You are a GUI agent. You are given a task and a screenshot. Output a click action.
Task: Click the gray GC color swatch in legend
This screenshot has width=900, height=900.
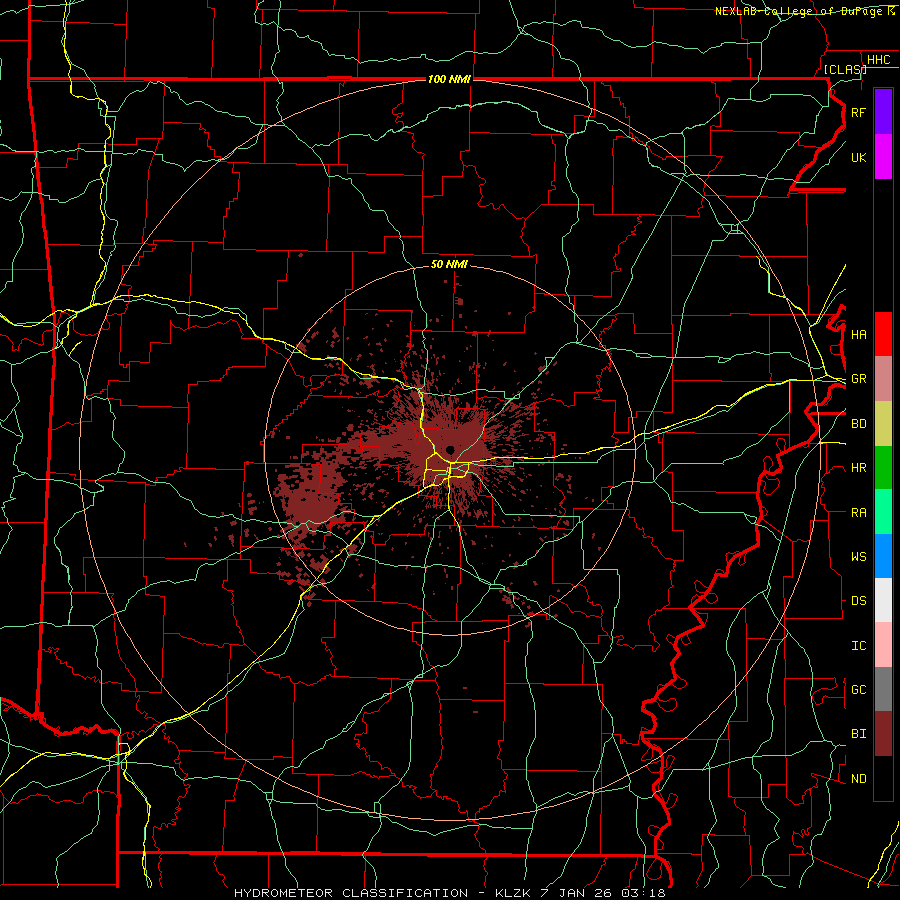pyautogui.click(x=883, y=689)
